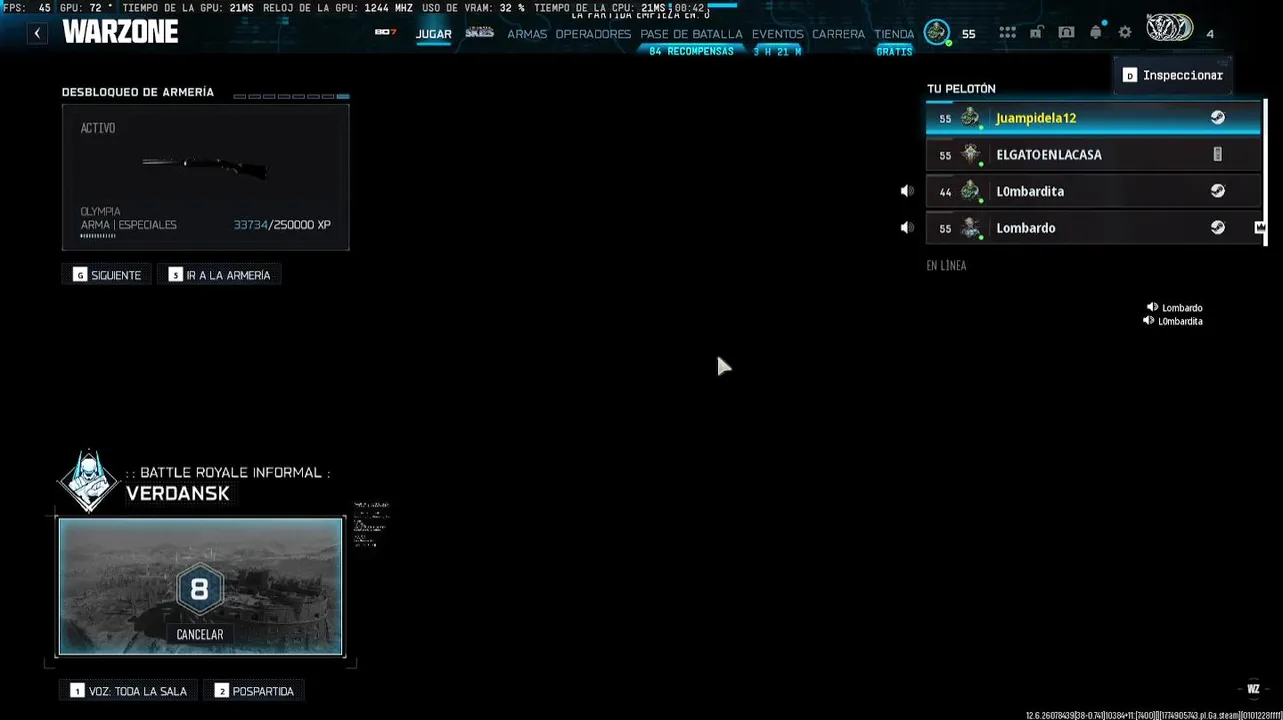The height and width of the screenshot is (720, 1283).
Task: Click the party emblems cluster icon
Action: click(x=1169, y=29)
